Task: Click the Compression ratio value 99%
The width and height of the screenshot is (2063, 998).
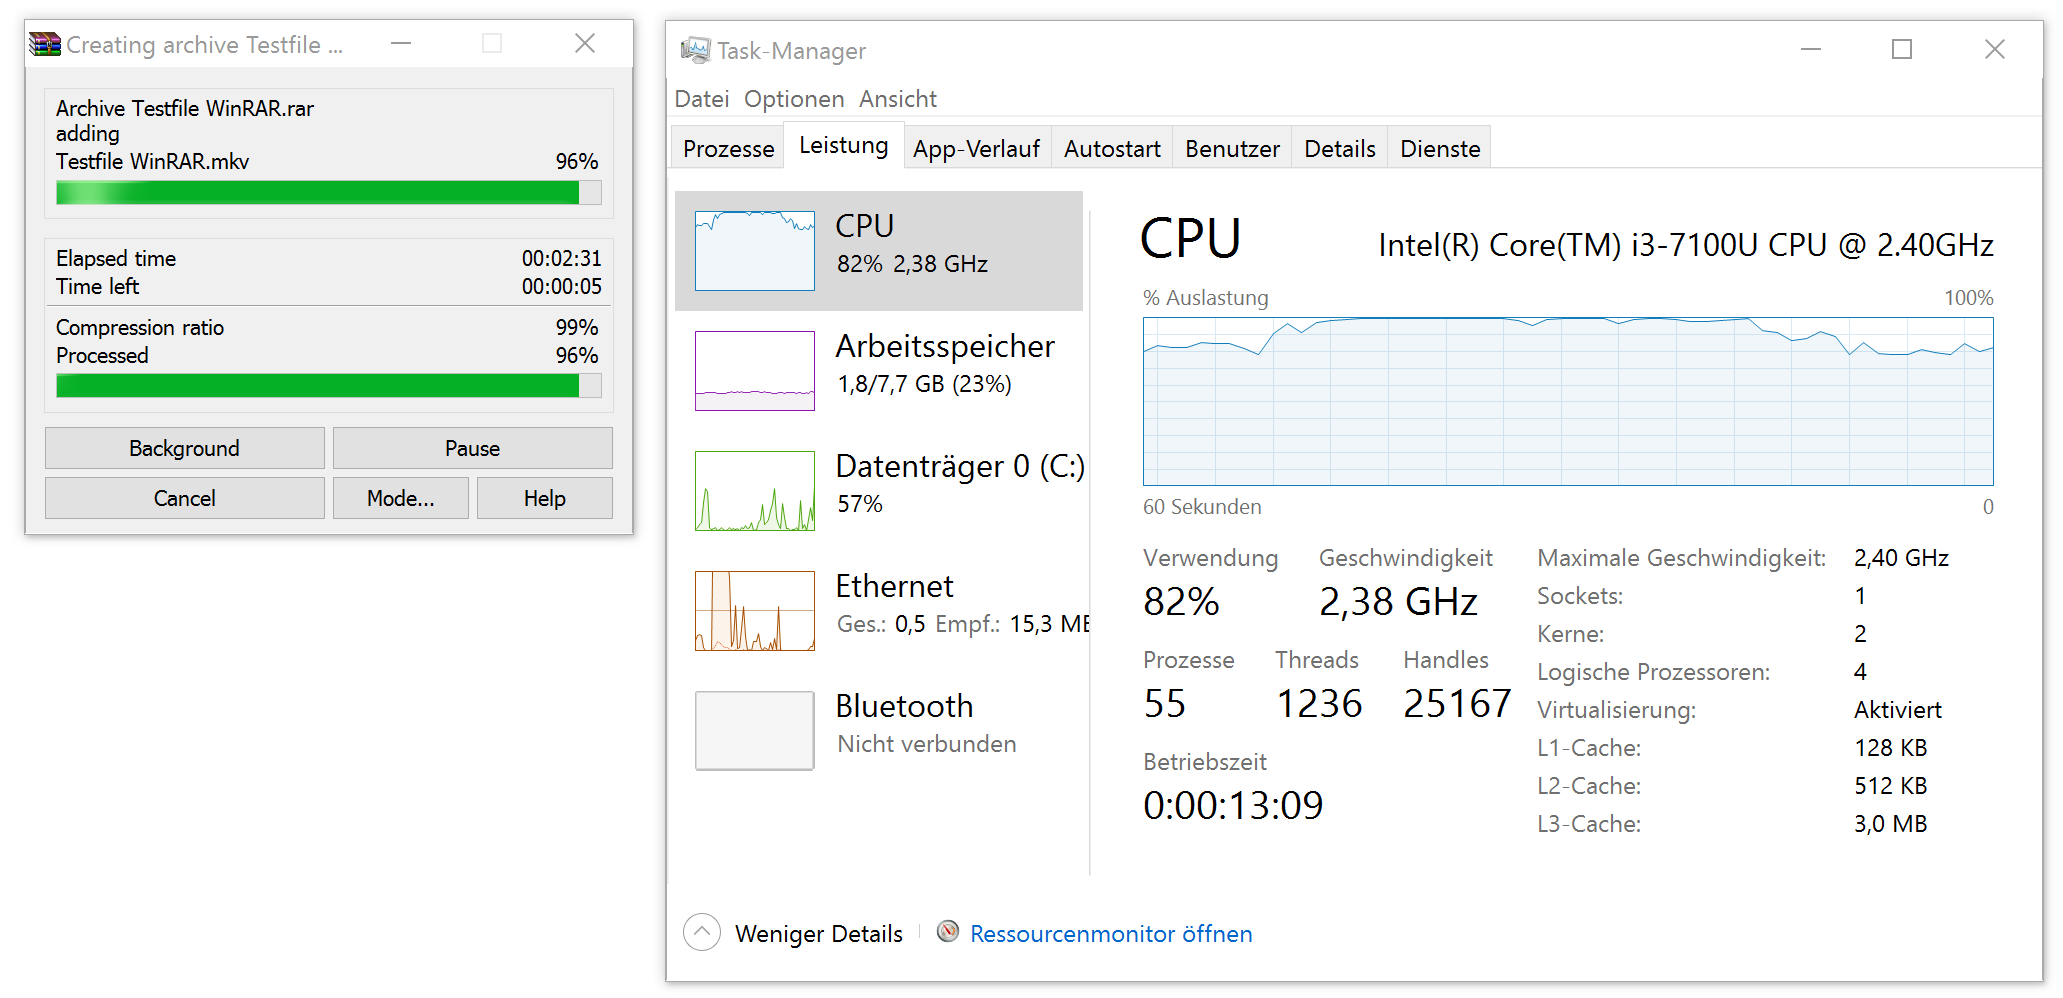Action: coord(577,327)
